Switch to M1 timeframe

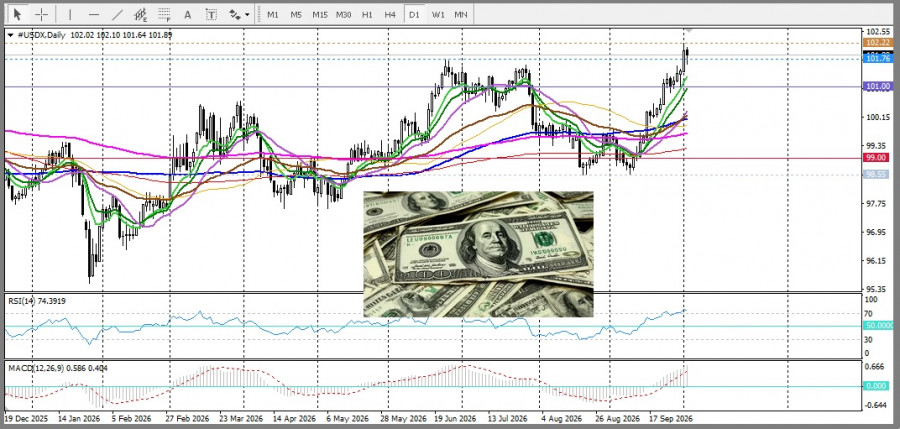273,14
